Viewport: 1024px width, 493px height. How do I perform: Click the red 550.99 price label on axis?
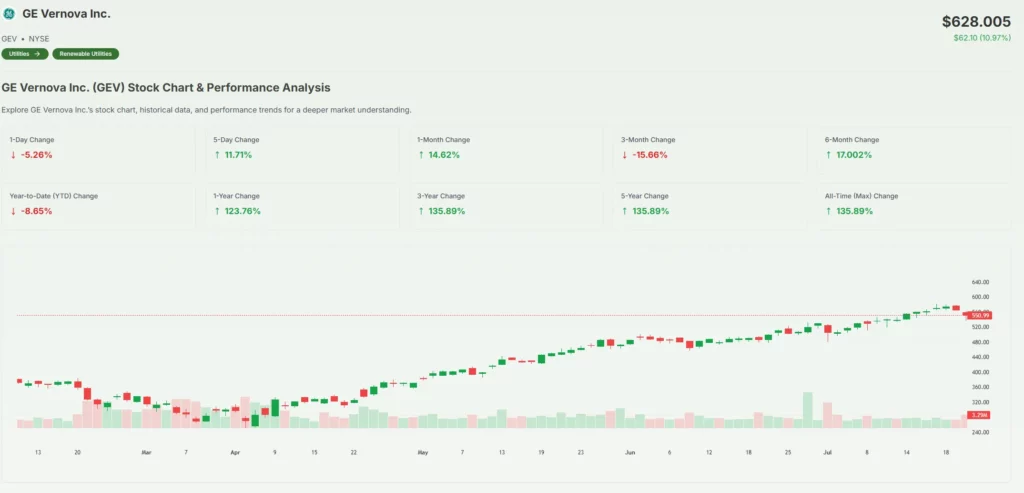[x=979, y=315]
